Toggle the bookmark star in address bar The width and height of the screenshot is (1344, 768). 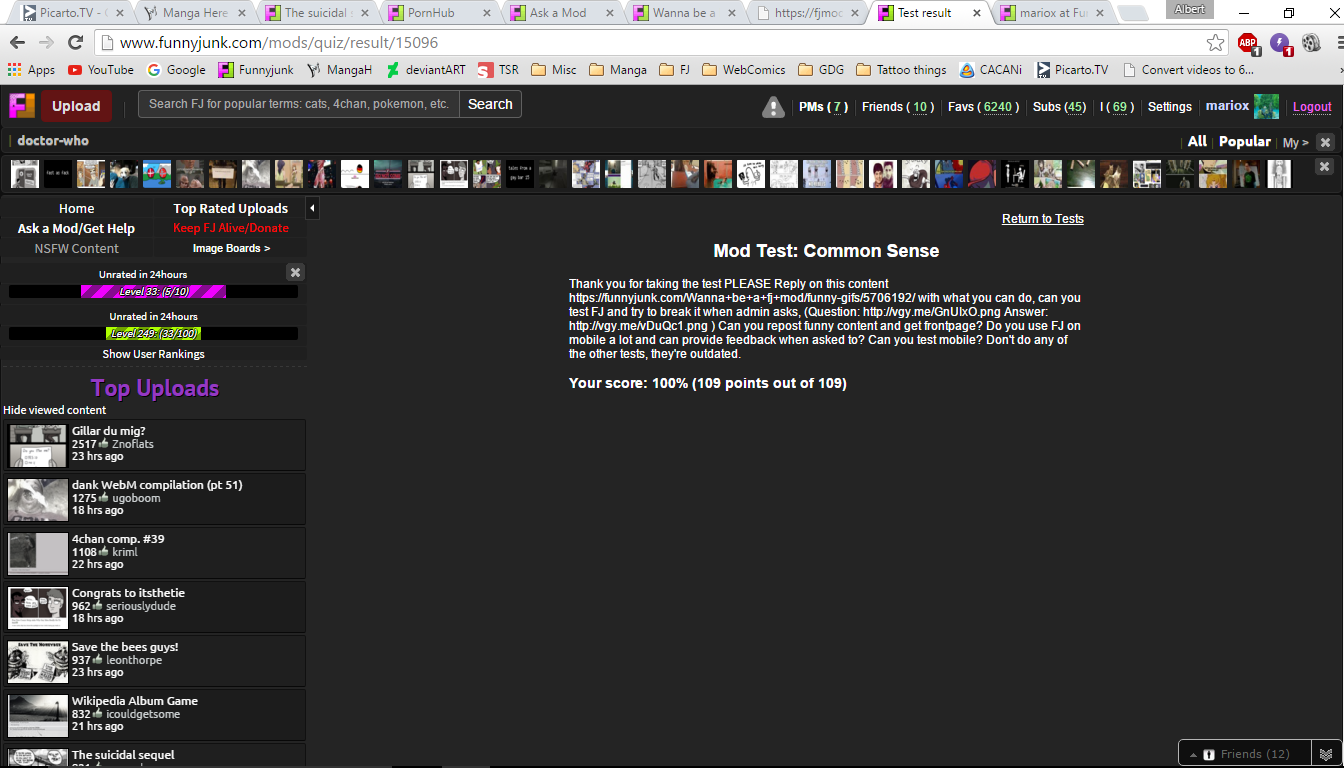coord(1215,43)
